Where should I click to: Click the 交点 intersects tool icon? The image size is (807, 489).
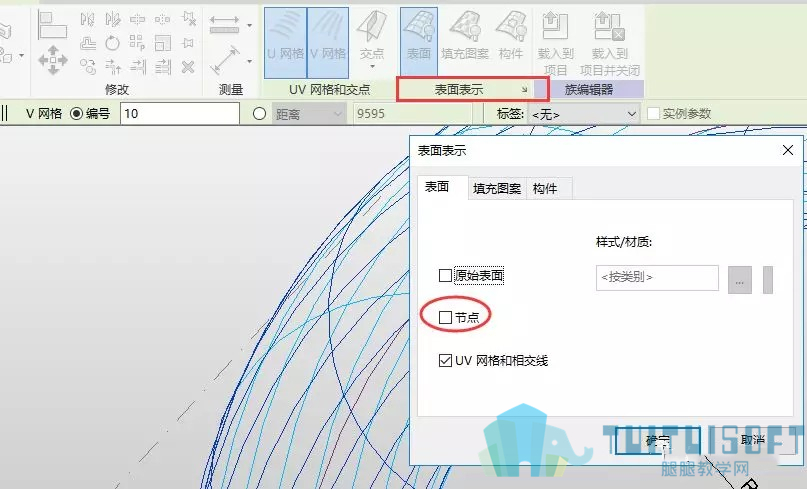[x=372, y=31]
